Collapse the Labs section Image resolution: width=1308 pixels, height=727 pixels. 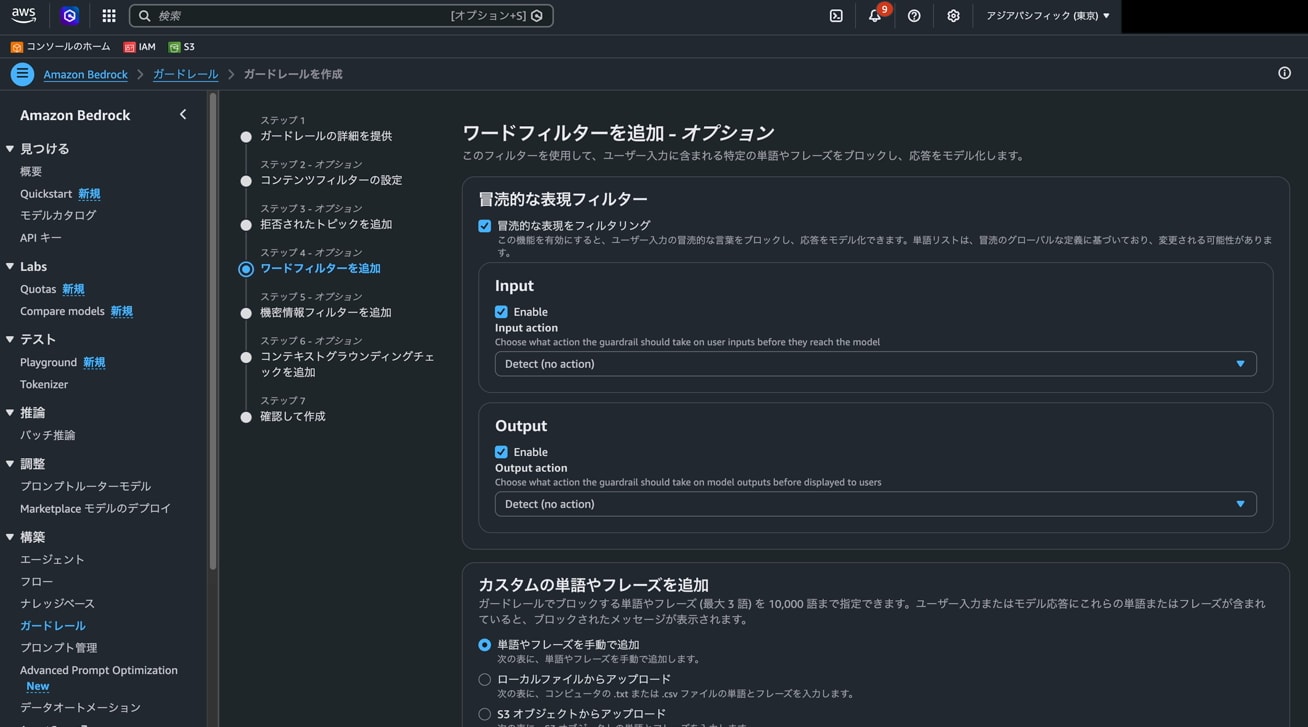(10, 266)
